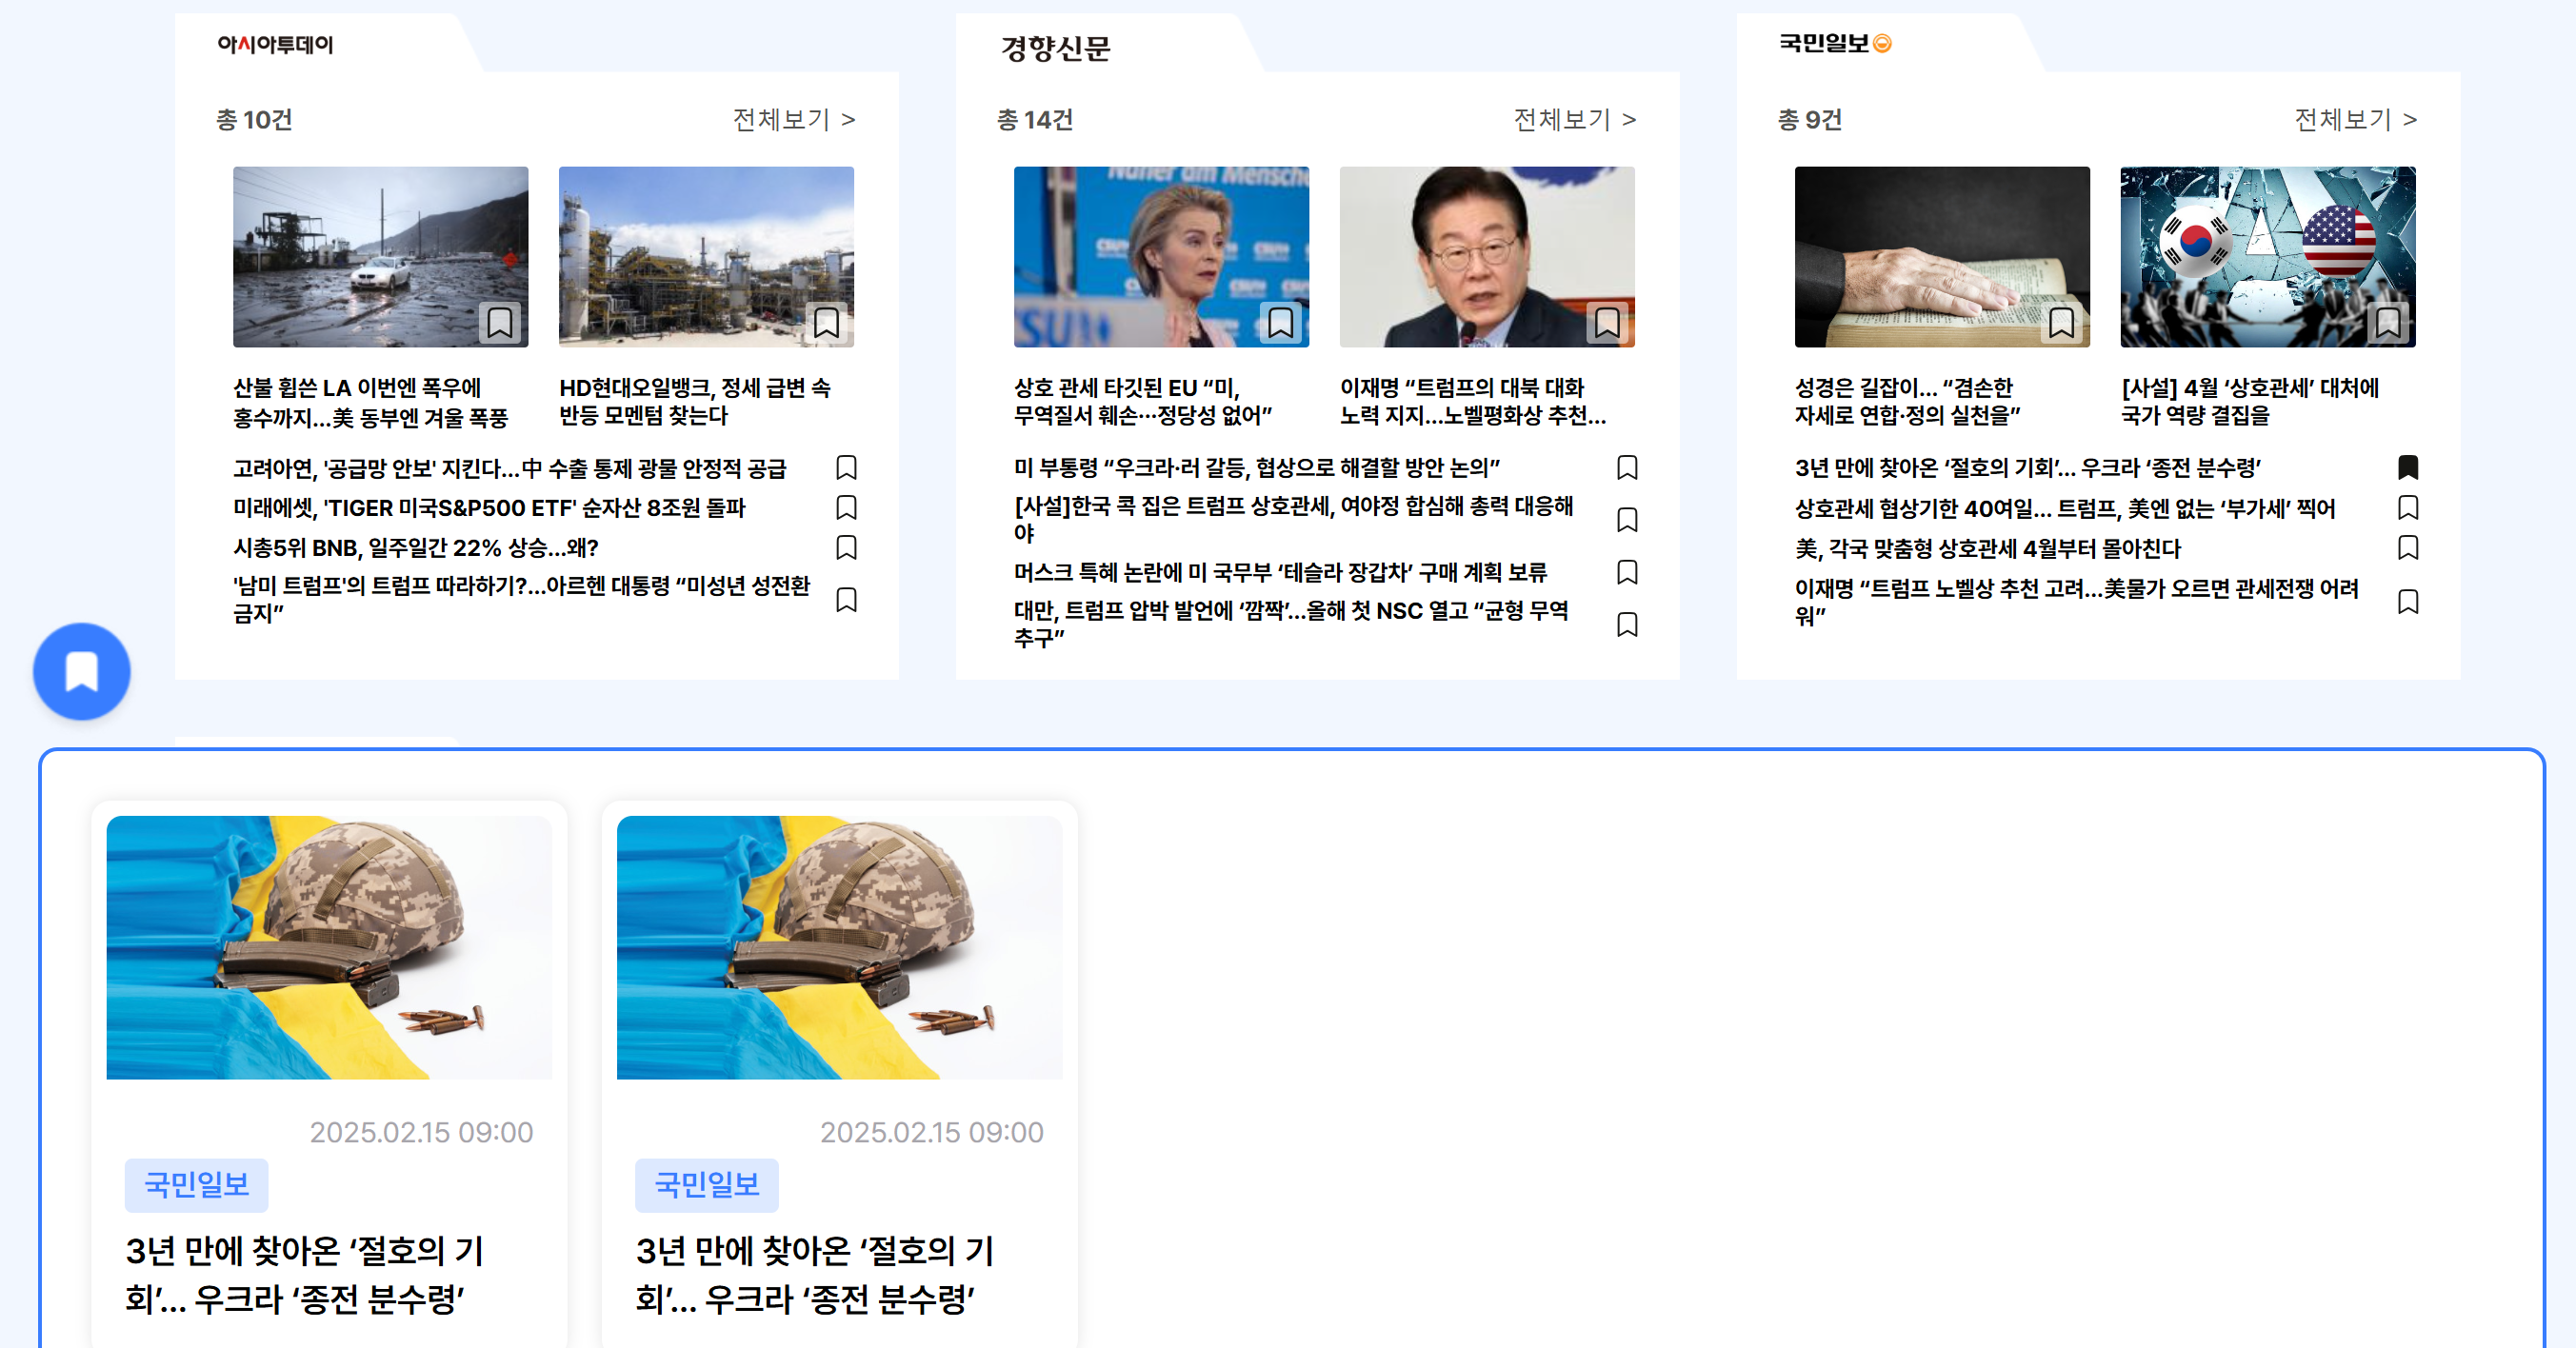Open 상호관세 협상기한 40여일 headline
This screenshot has width=2576, height=1348.
2065,508
